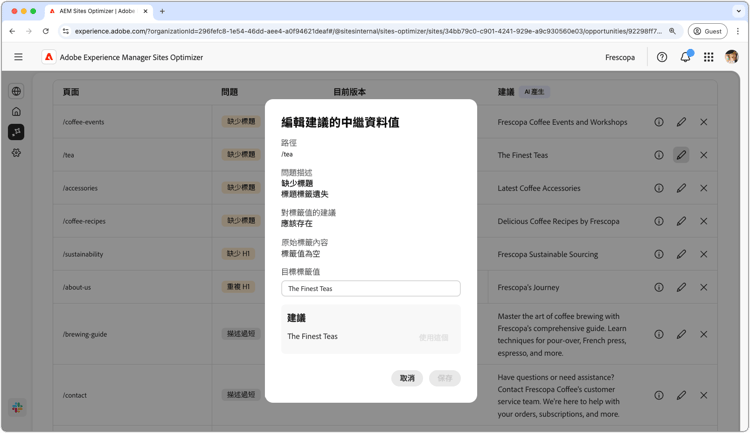Viewport: 750px width, 433px height.
Task: Click the AI 產生 badge
Action: click(534, 92)
